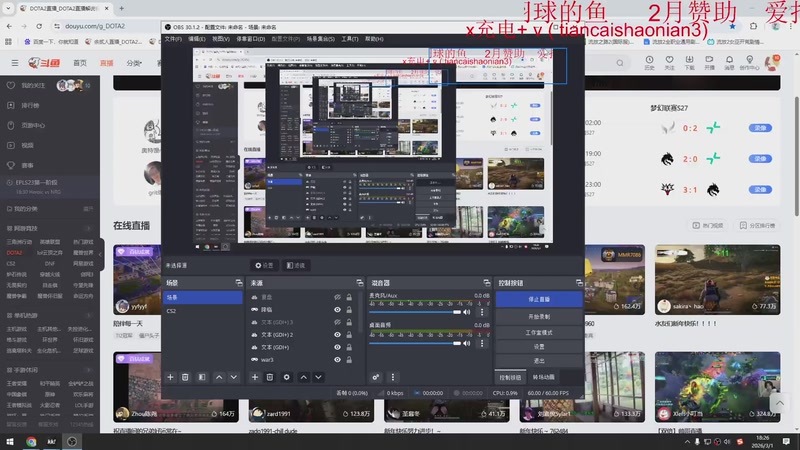
Task: Open the Douyu hamburger menu icon
Action: point(15,63)
